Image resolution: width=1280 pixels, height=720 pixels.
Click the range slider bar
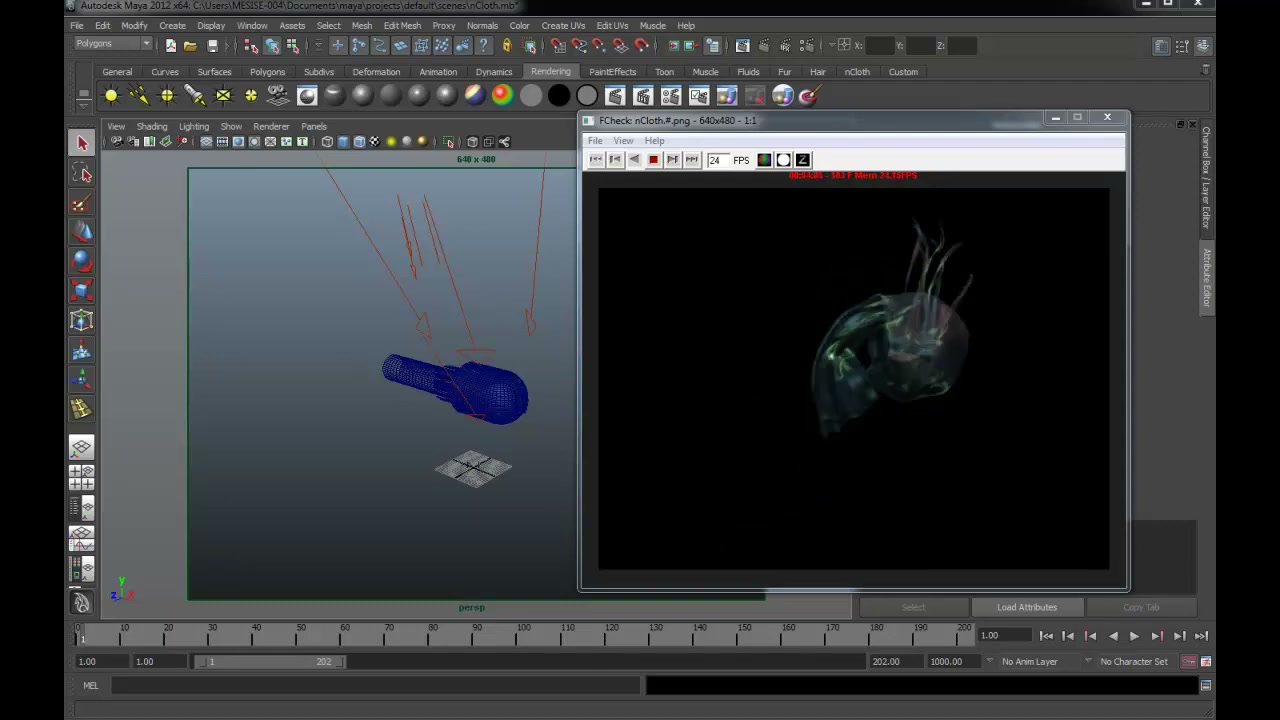click(x=271, y=661)
